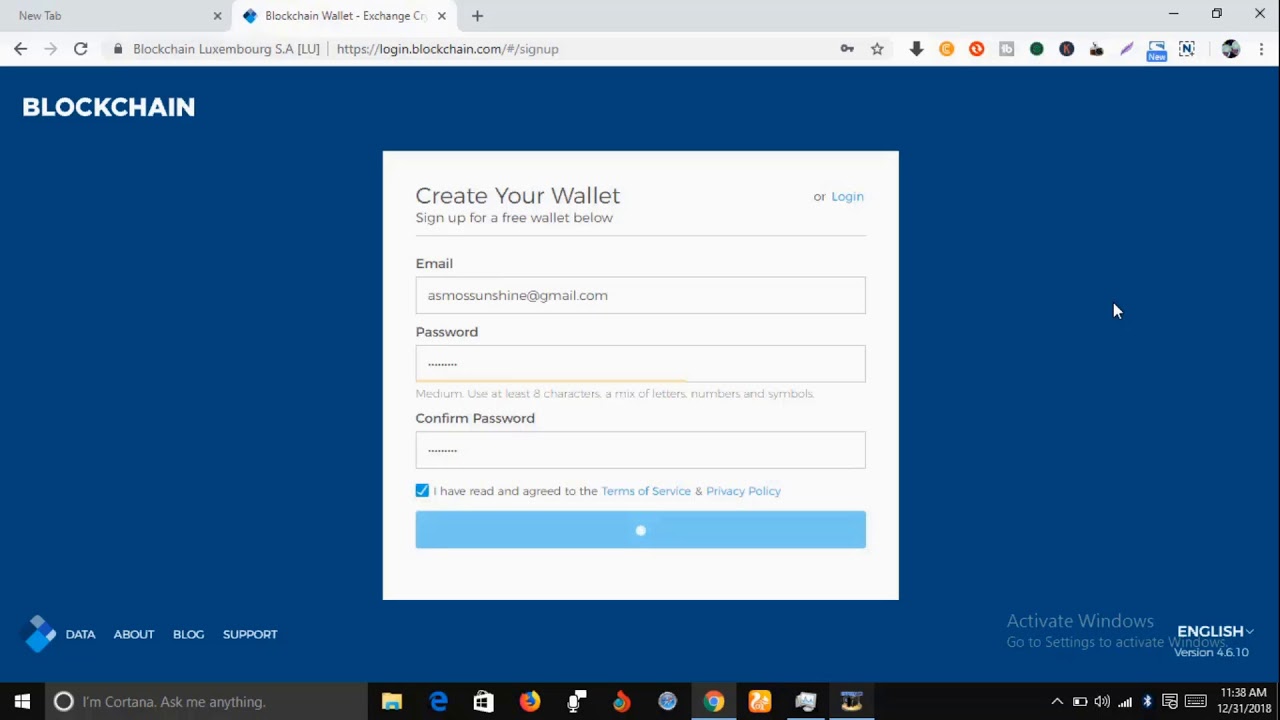The width and height of the screenshot is (1280, 720).
Task: Open Bluetooth tray icon
Action: pyautogui.click(x=1147, y=702)
